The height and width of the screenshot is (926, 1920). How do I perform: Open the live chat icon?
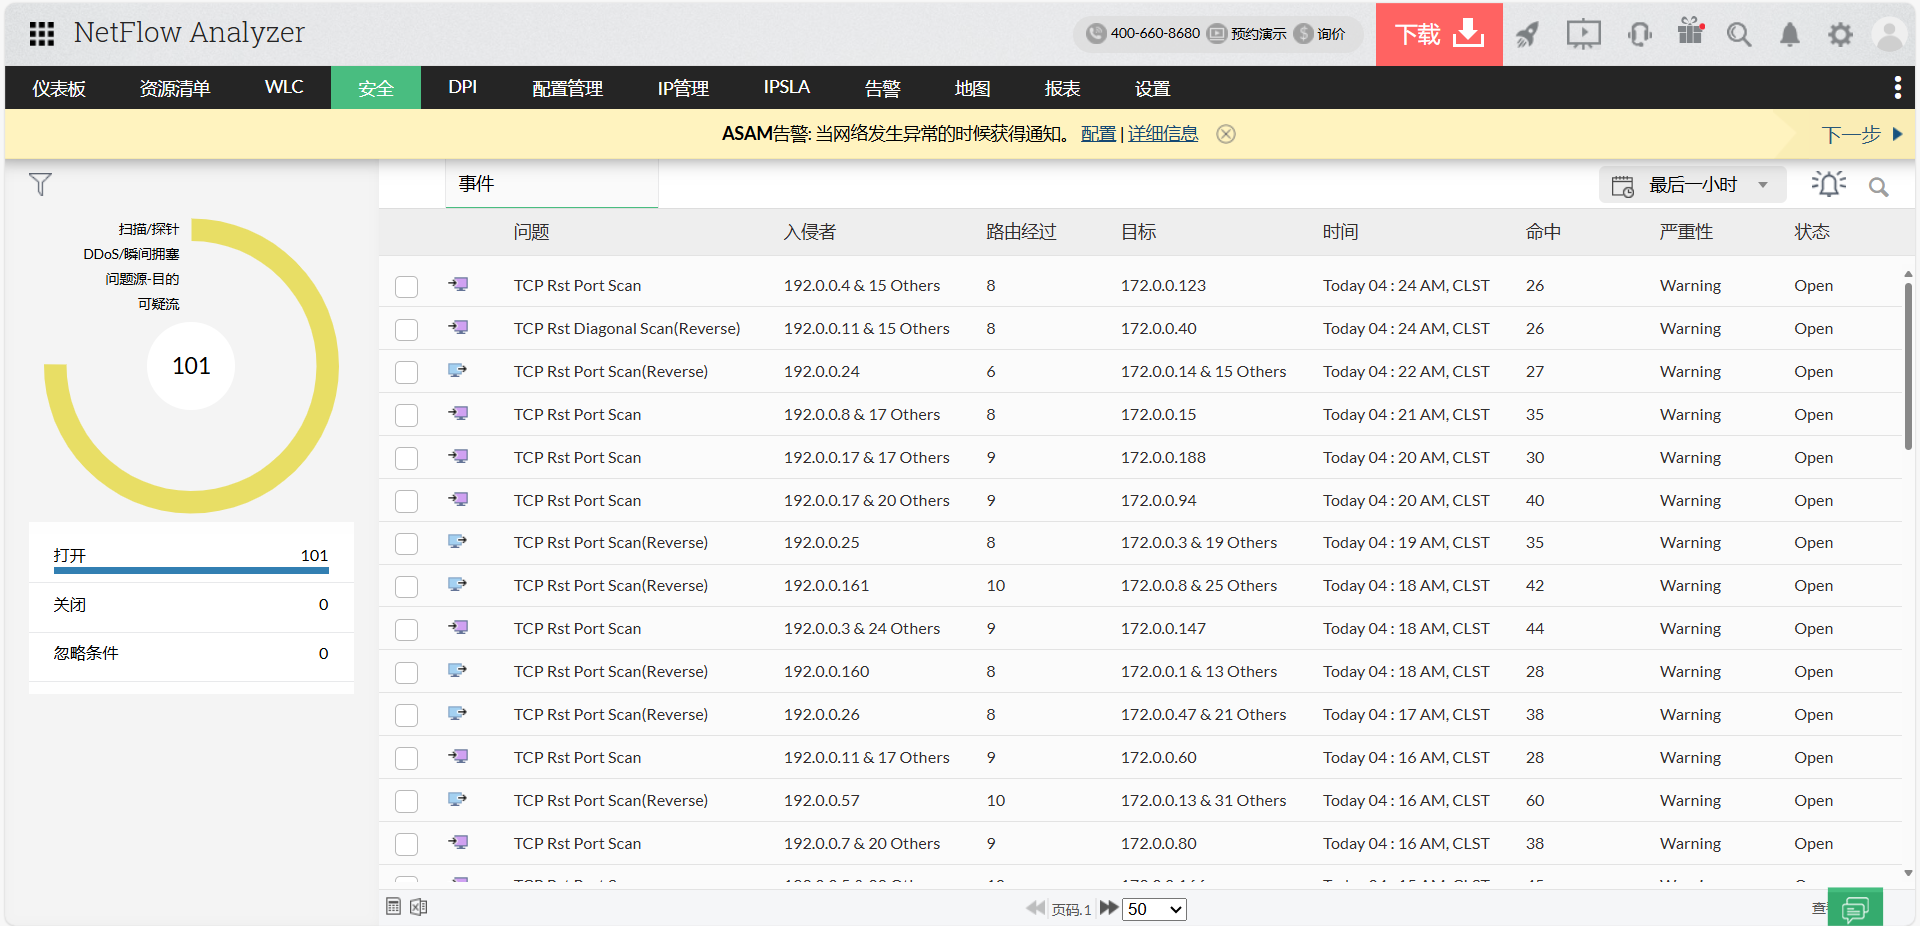point(1855,908)
